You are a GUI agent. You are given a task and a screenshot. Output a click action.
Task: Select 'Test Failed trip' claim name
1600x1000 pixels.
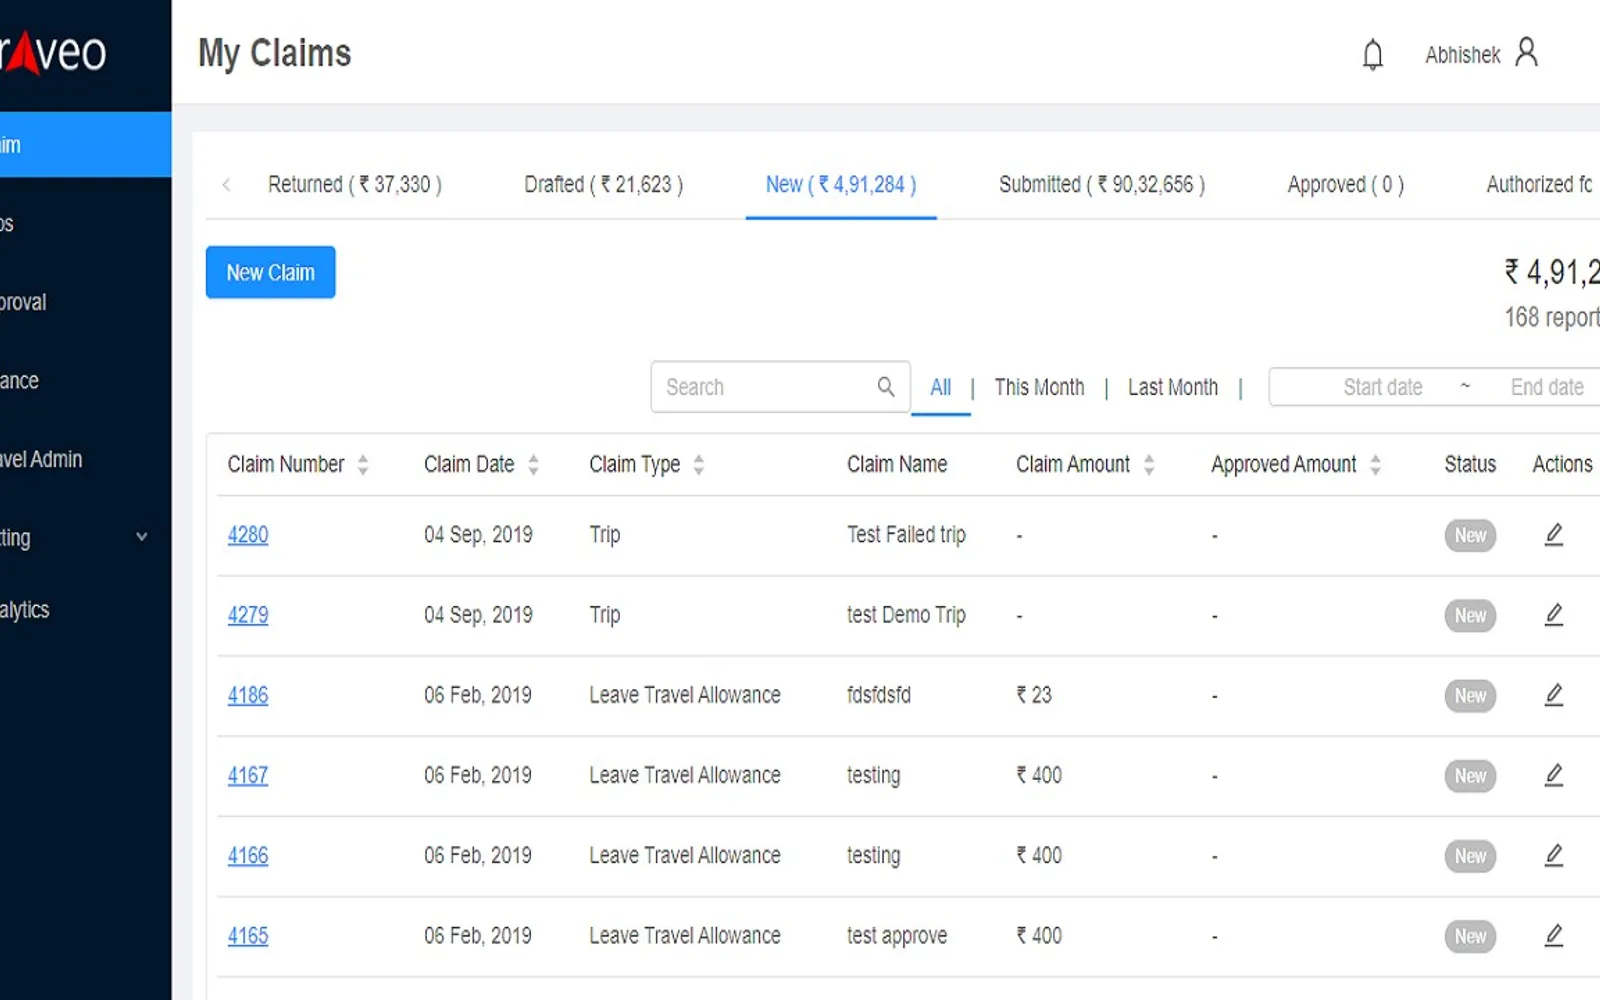pyautogui.click(x=906, y=535)
